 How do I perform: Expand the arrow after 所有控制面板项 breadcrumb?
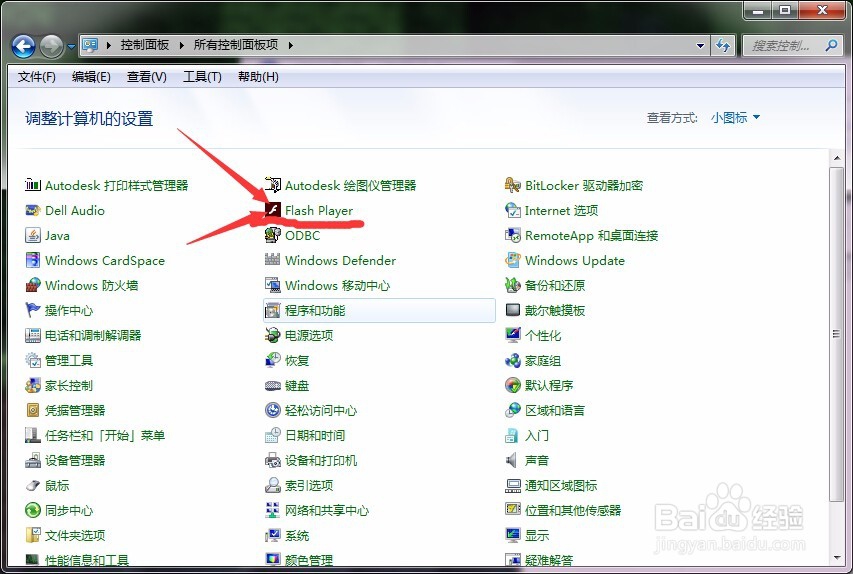290,45
